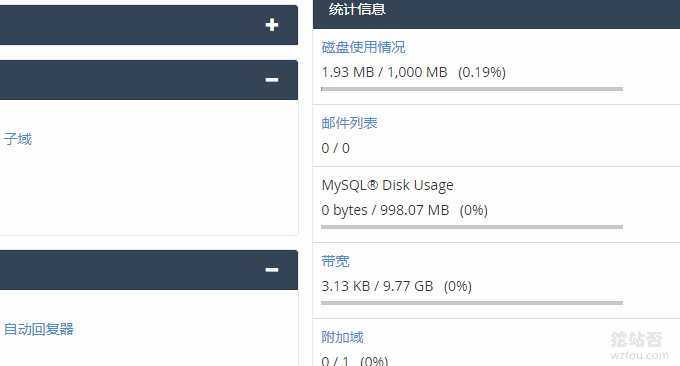
Task: Open the 自动回复器 autoresponders link
Action: pyautogui.click(x=39, y=329)
